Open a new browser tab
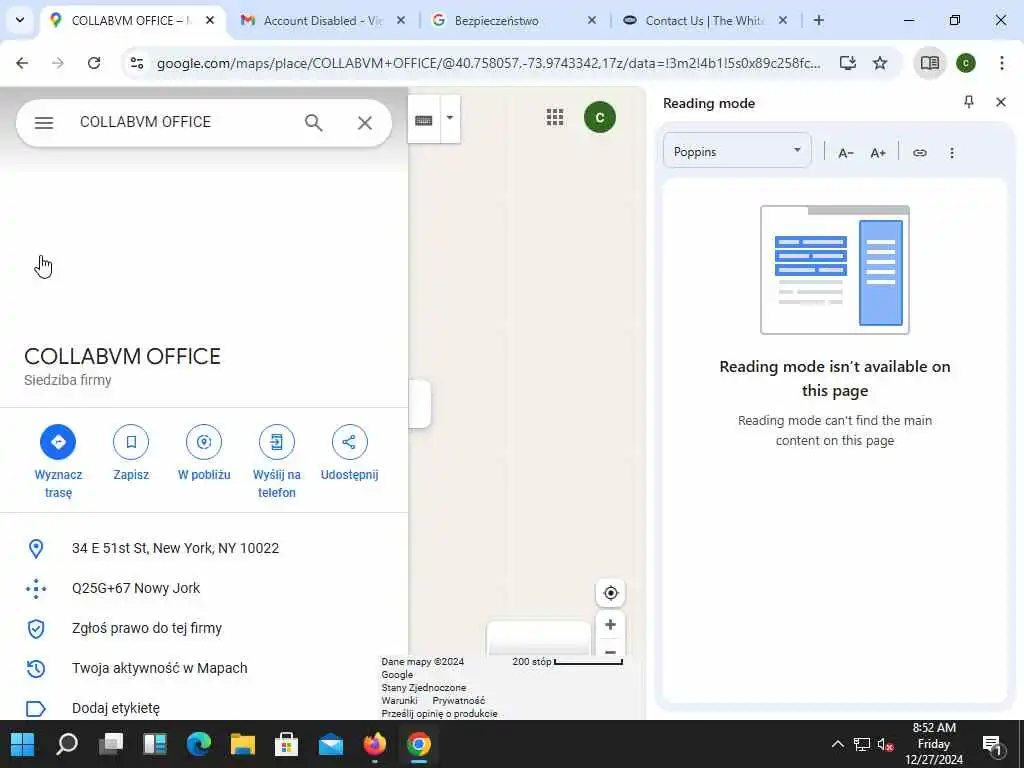1024x768 pixels. (x=818, y=20)
